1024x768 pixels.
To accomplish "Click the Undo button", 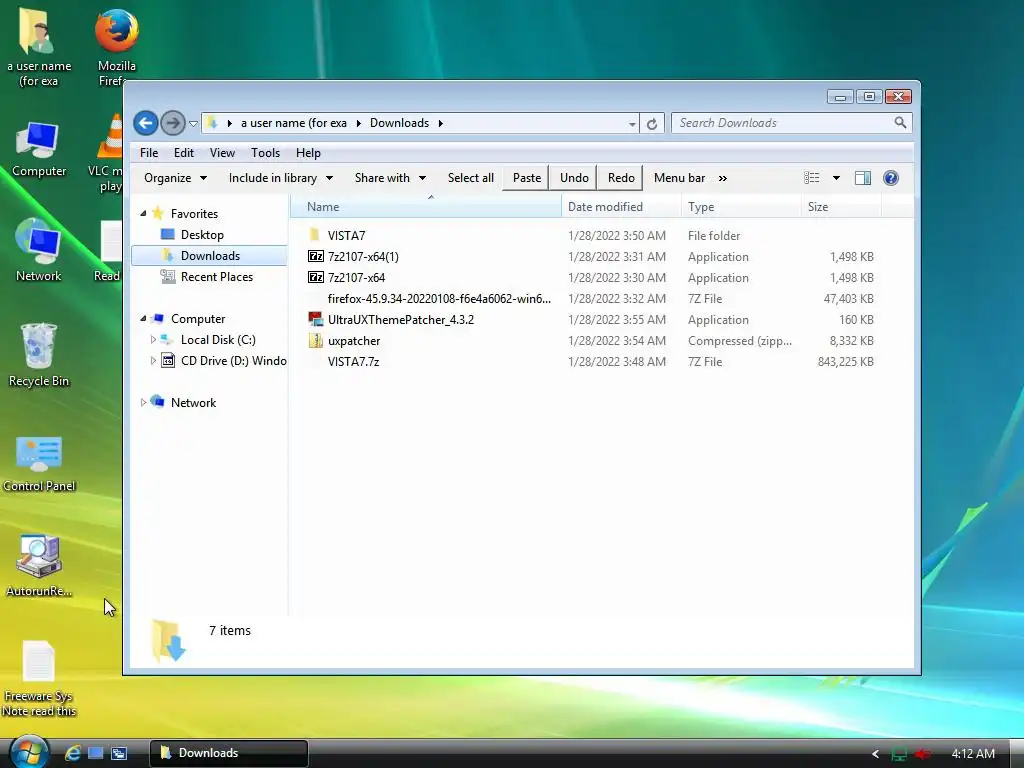I will [574, 178].
